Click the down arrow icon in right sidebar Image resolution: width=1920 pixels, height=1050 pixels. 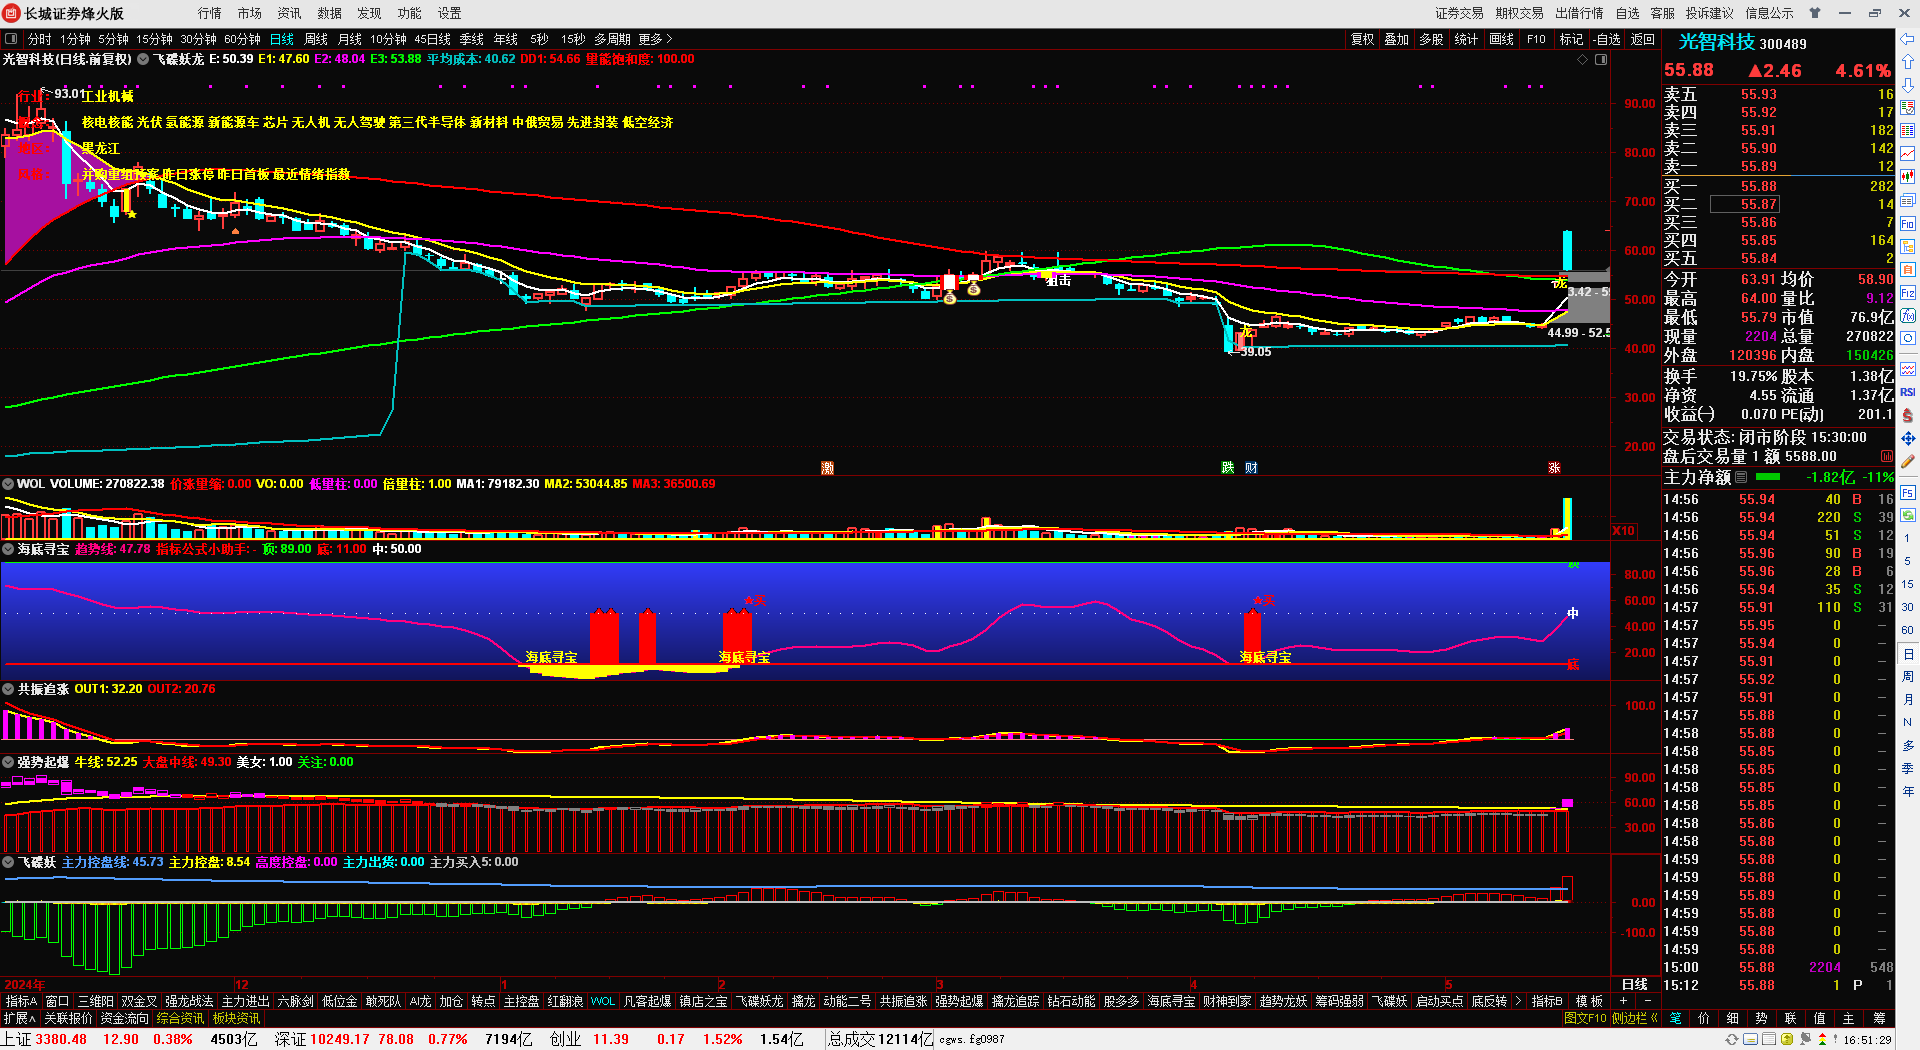tap(1908, 85)
